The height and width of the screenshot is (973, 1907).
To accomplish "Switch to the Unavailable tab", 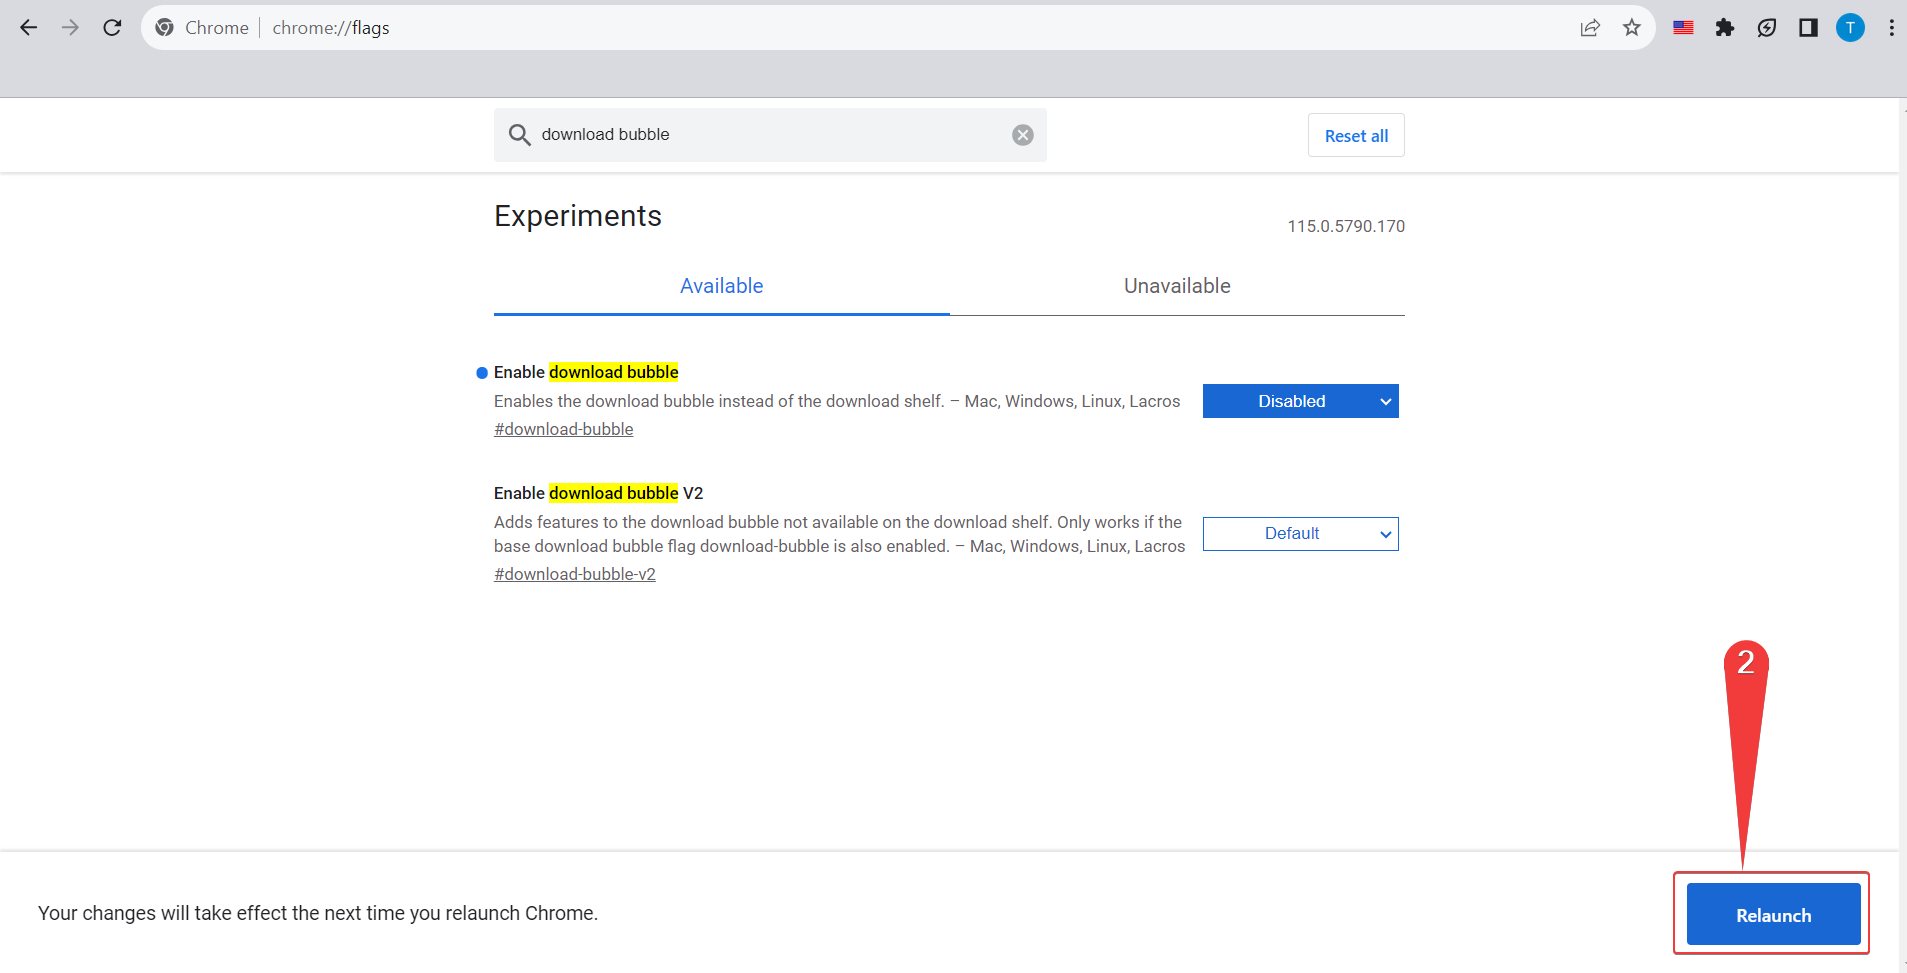I will click(1177, 286).
